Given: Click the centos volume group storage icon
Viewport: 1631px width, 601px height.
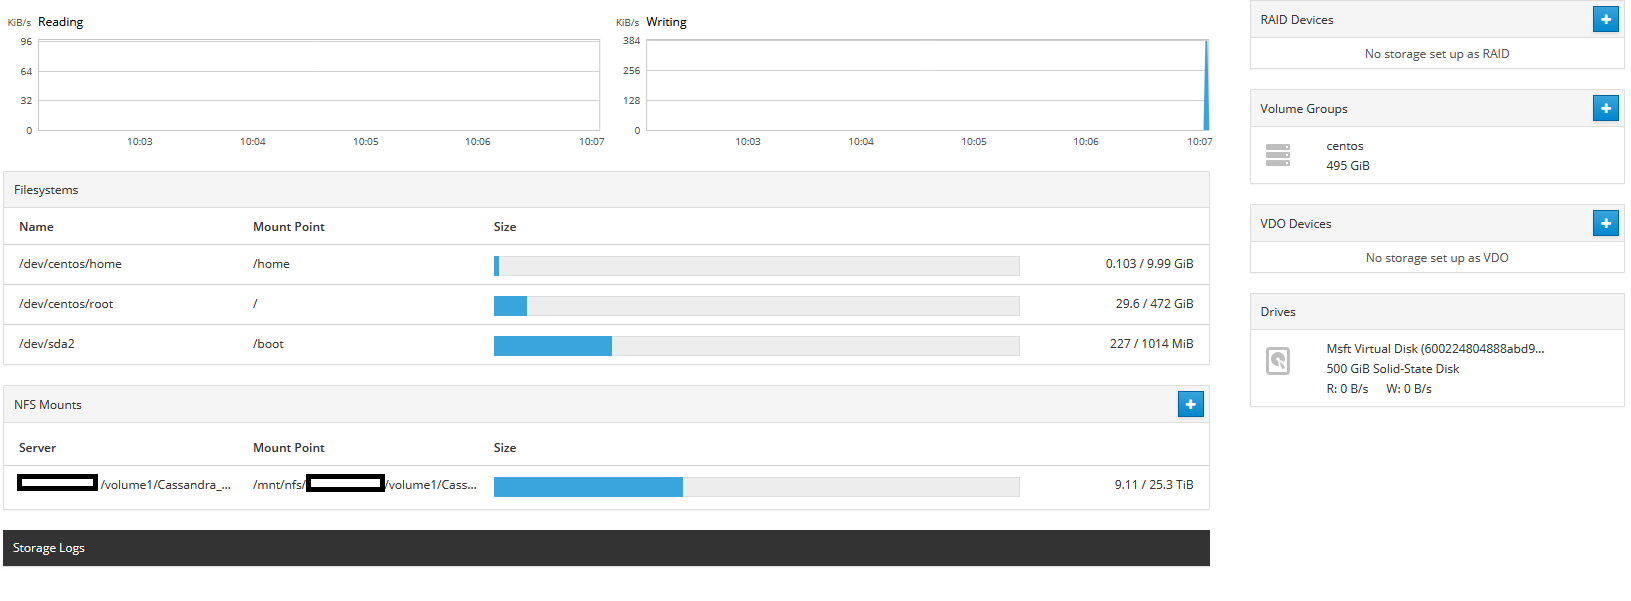Looking at the screenshot, I should [x=1278, y=155].
